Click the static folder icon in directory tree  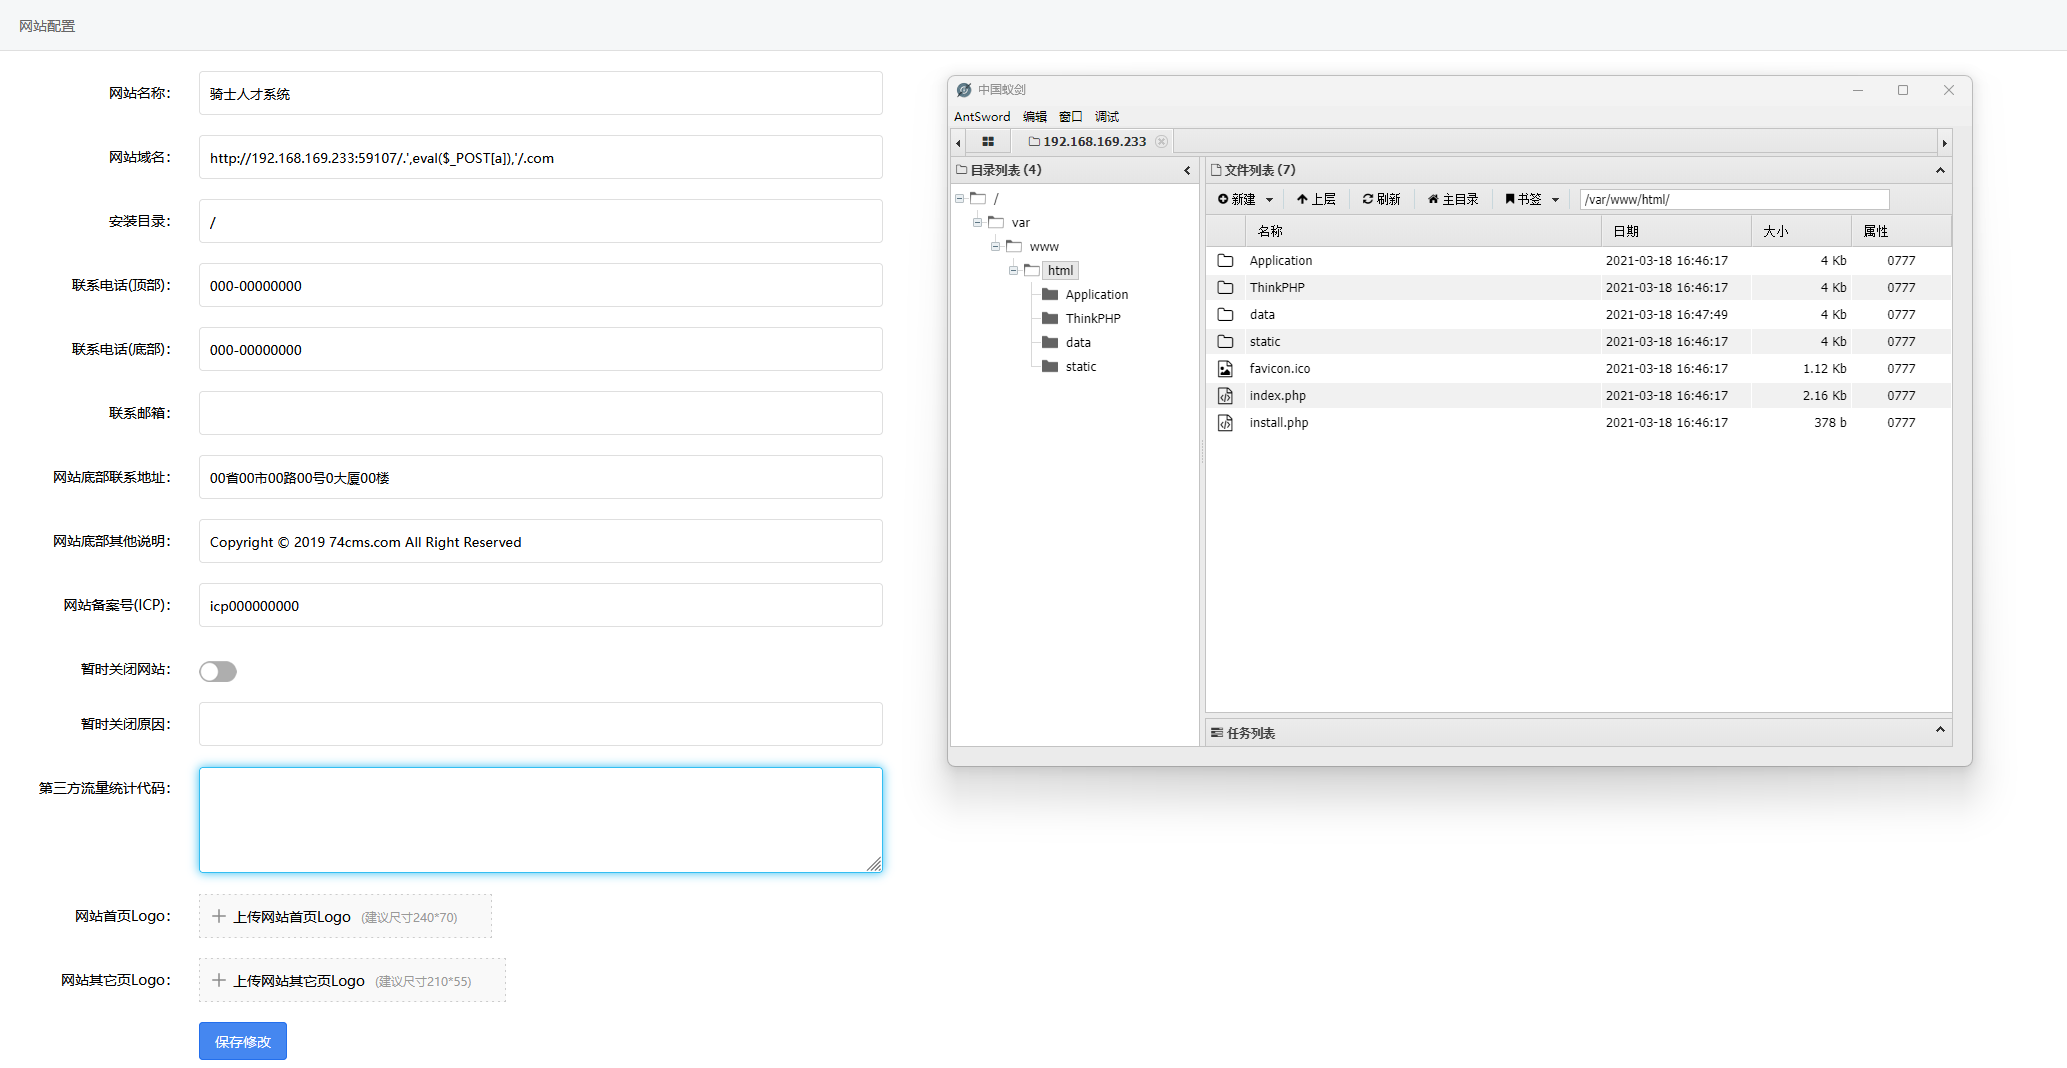[1050, 367]
